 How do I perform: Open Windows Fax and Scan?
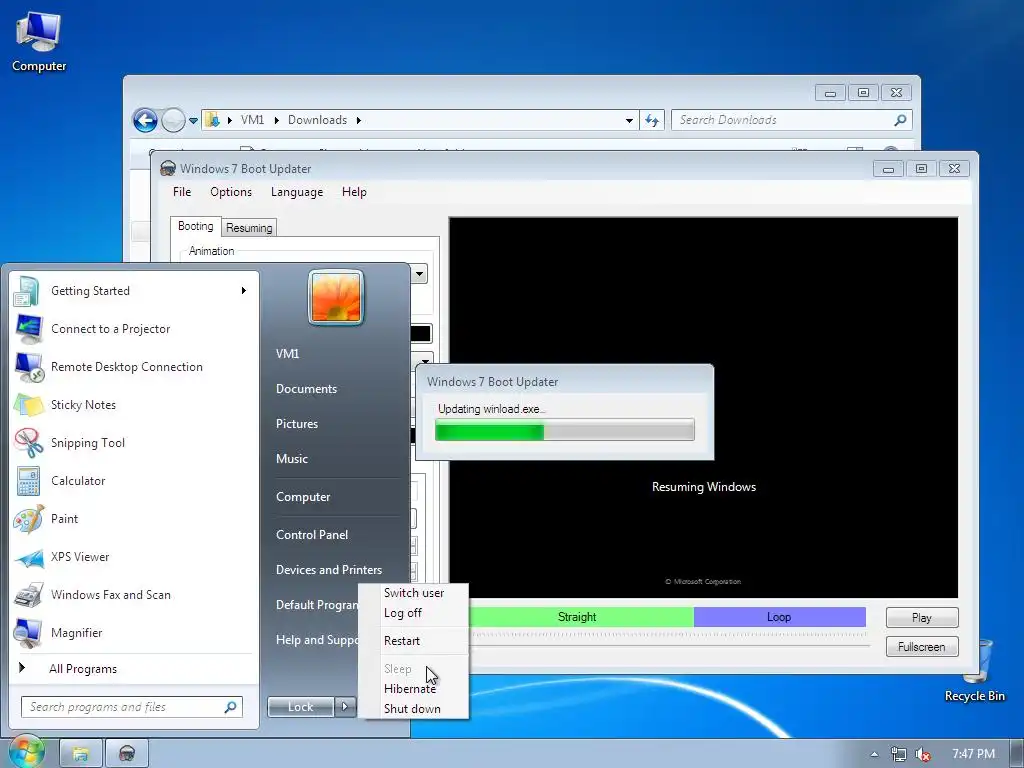tap(134, 595)
